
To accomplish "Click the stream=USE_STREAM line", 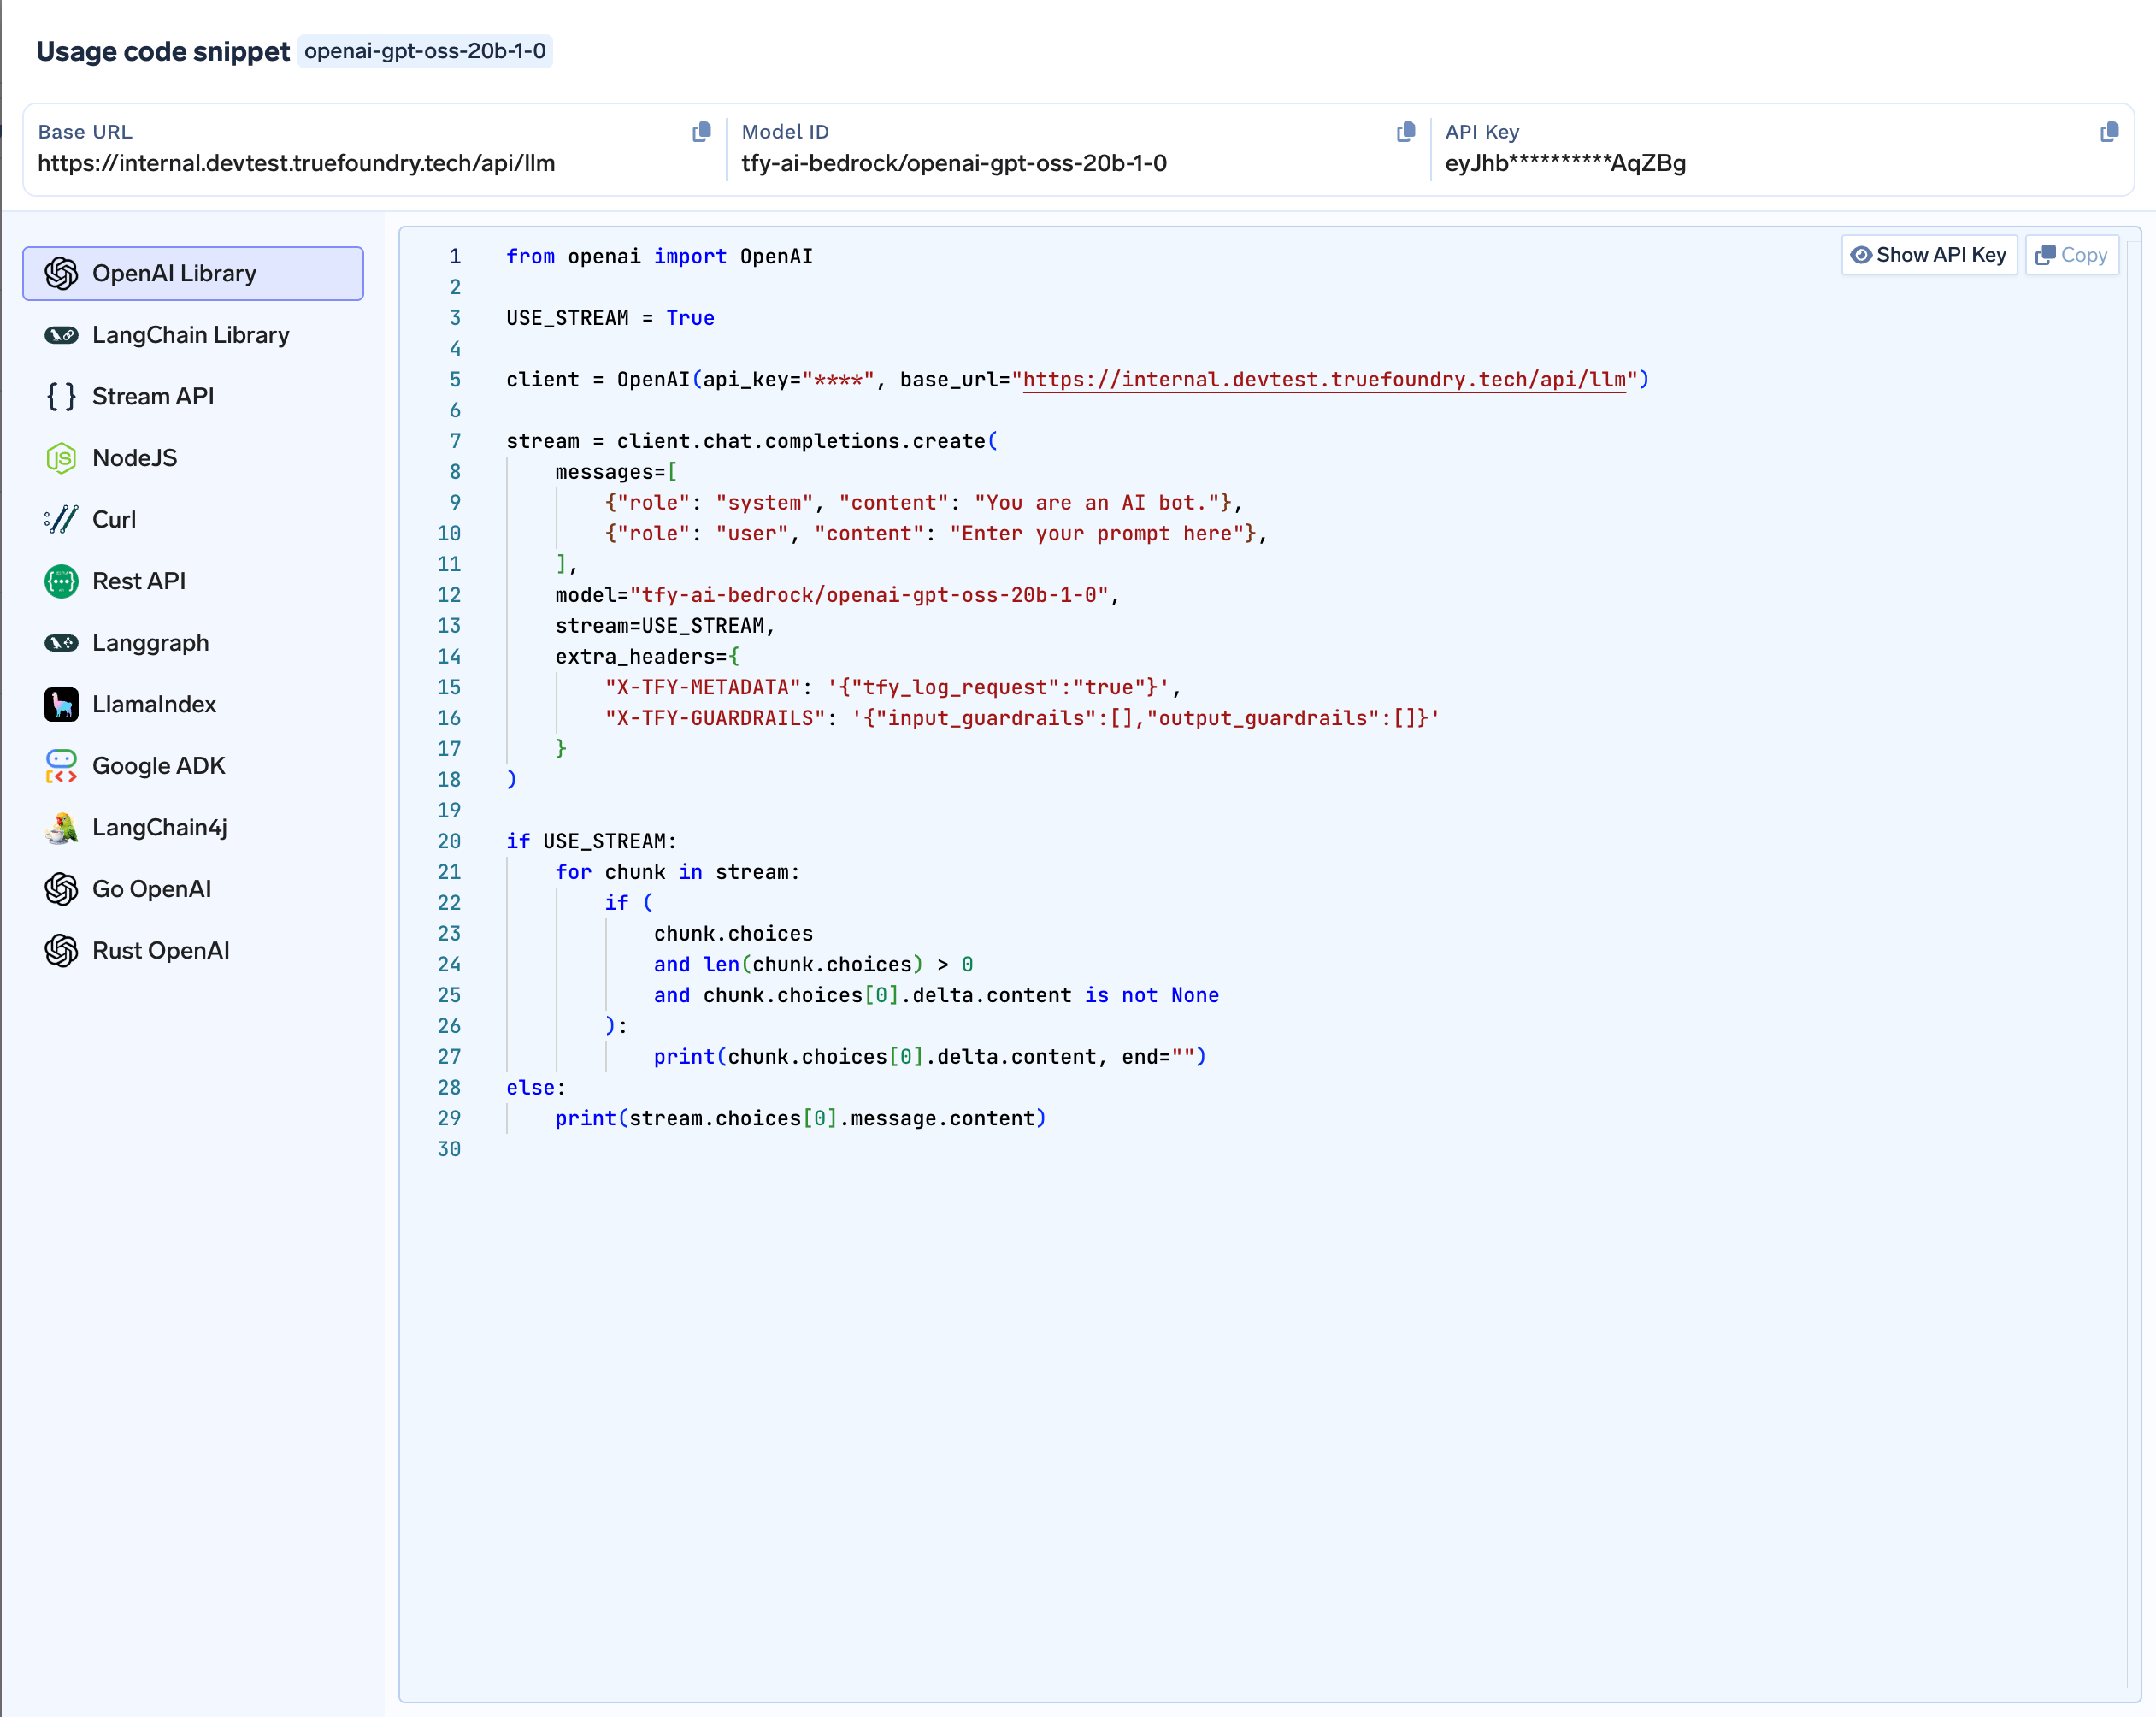I will (665, 626).
